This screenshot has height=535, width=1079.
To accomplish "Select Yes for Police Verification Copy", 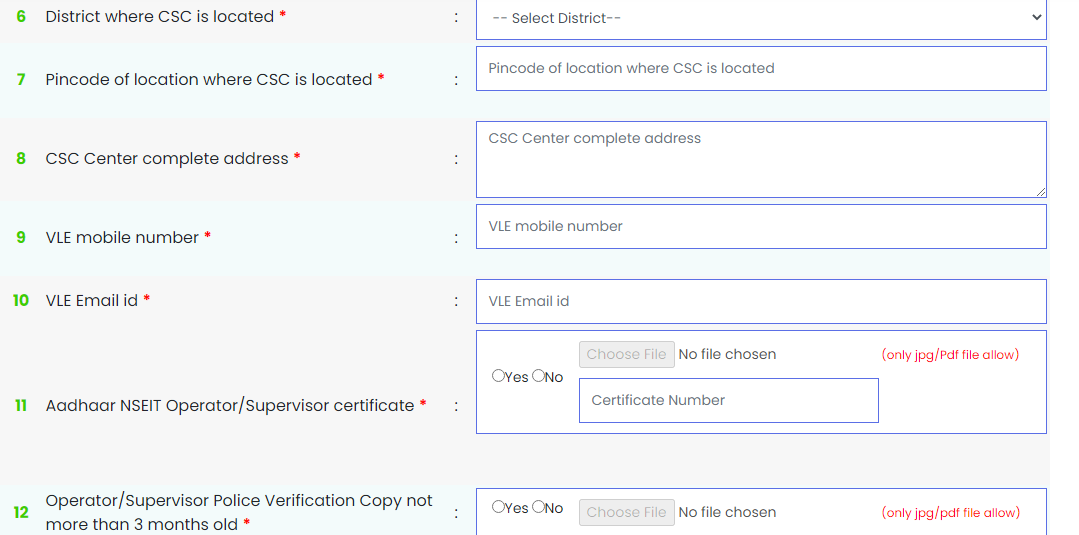I will (498, 507).
